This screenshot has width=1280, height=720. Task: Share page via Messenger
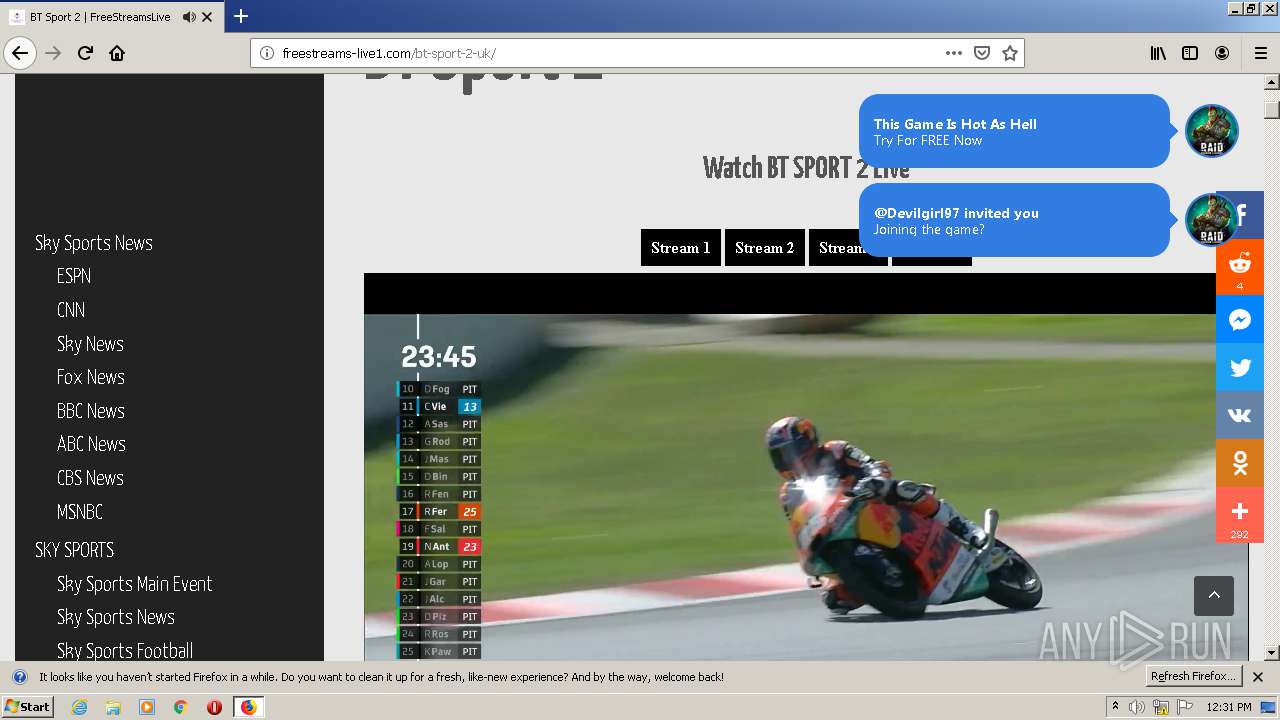[1240, 319]
